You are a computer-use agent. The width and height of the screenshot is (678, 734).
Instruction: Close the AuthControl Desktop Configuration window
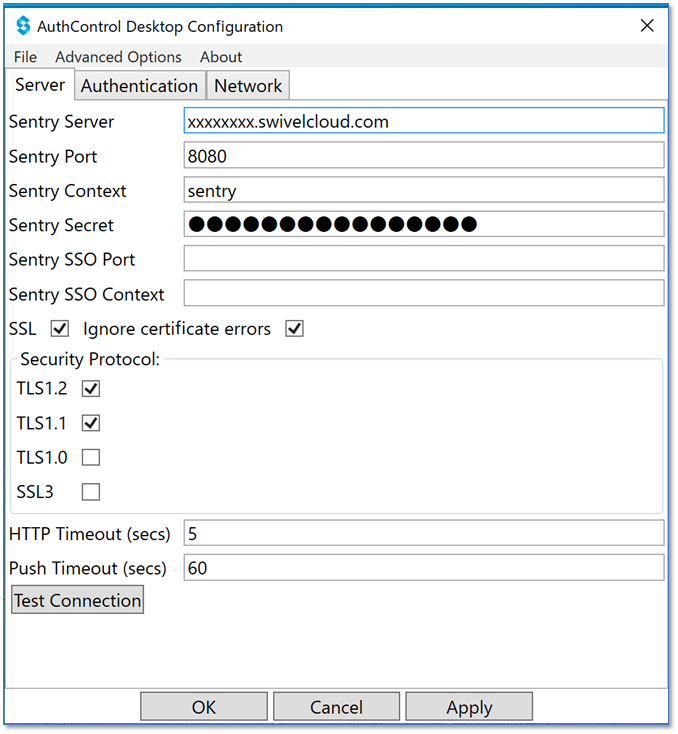coord(647,25)
